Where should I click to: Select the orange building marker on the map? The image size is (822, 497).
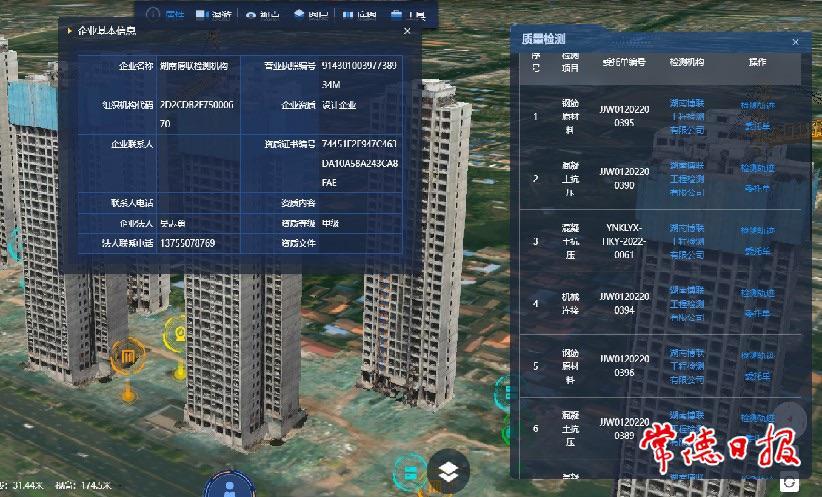[x=128, y=357]
